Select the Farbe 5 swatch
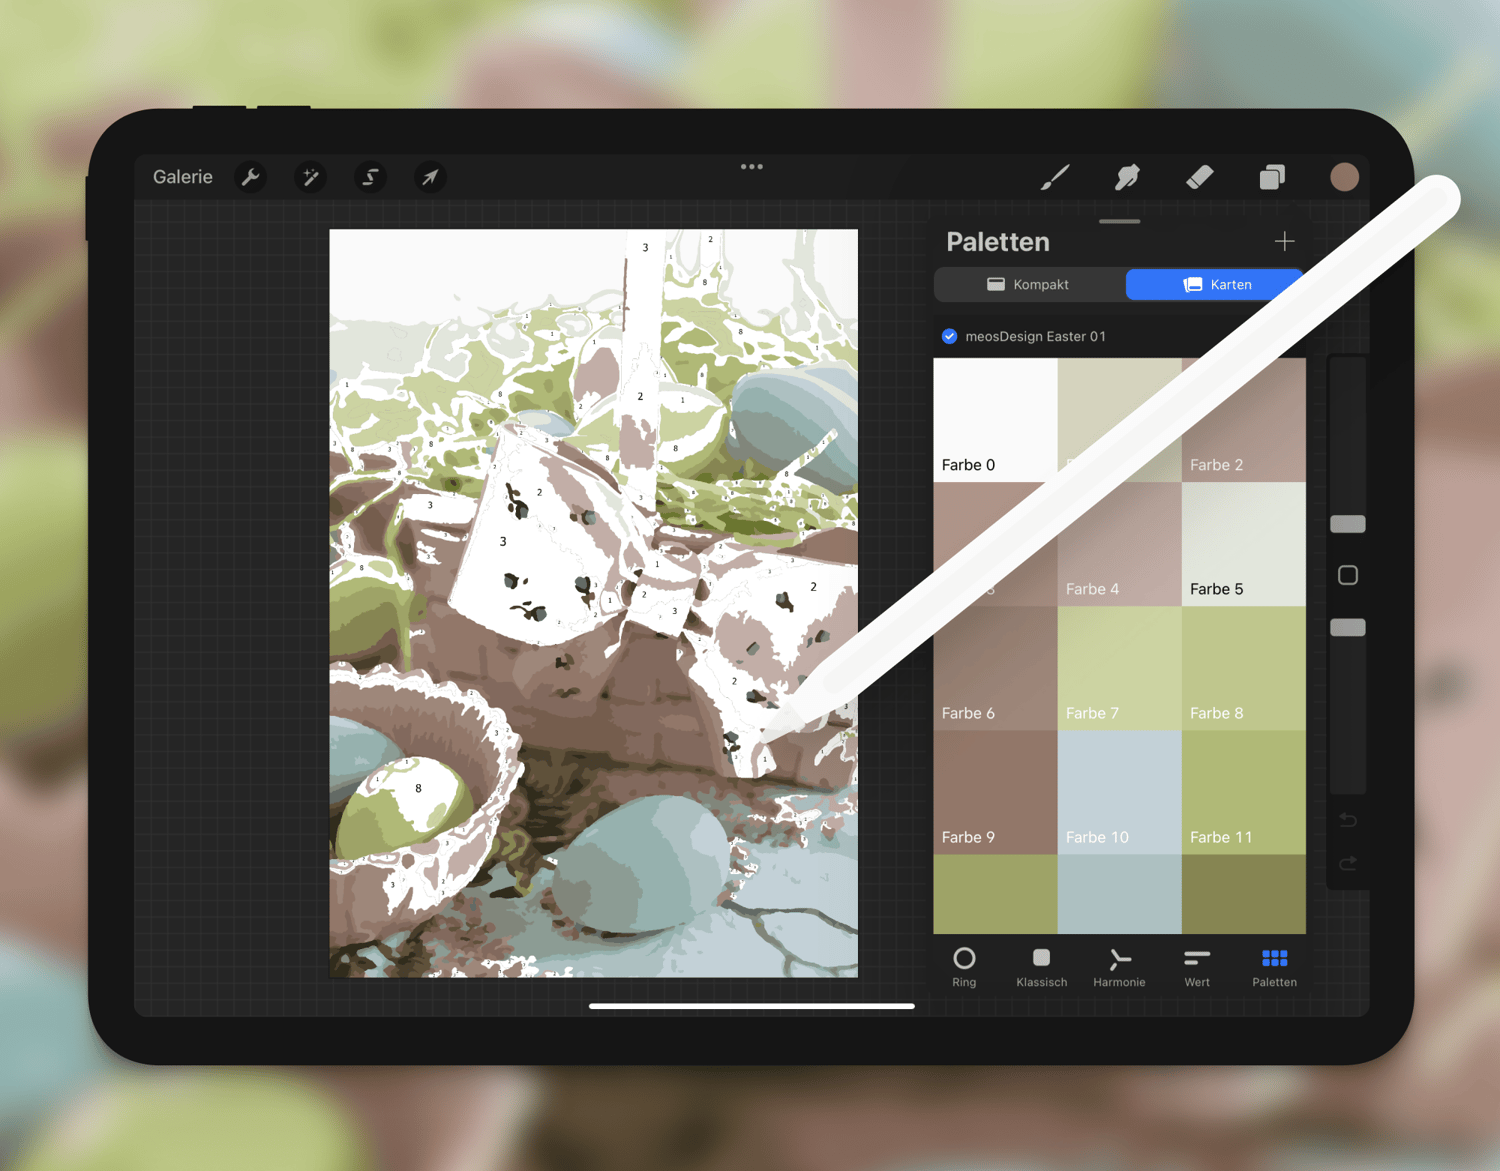 click(x=1244, y=544)
